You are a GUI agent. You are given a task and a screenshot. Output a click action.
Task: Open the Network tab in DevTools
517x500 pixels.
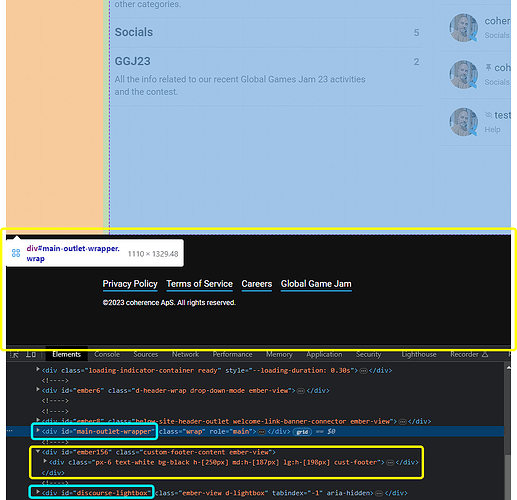click(x=185, y=355)
